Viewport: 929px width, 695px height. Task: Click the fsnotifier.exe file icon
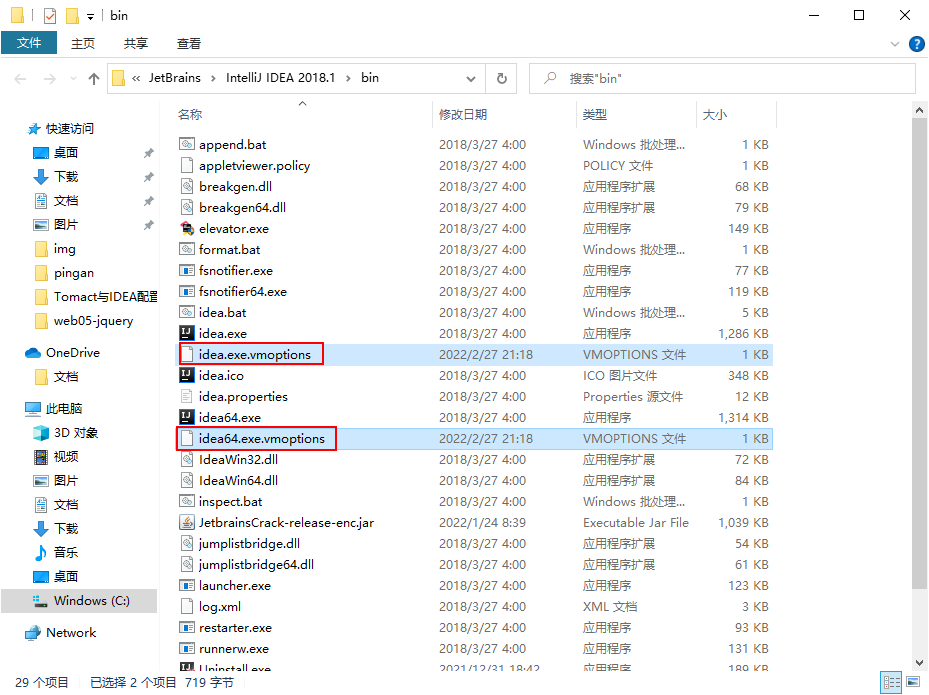click(x=187, y=271)
